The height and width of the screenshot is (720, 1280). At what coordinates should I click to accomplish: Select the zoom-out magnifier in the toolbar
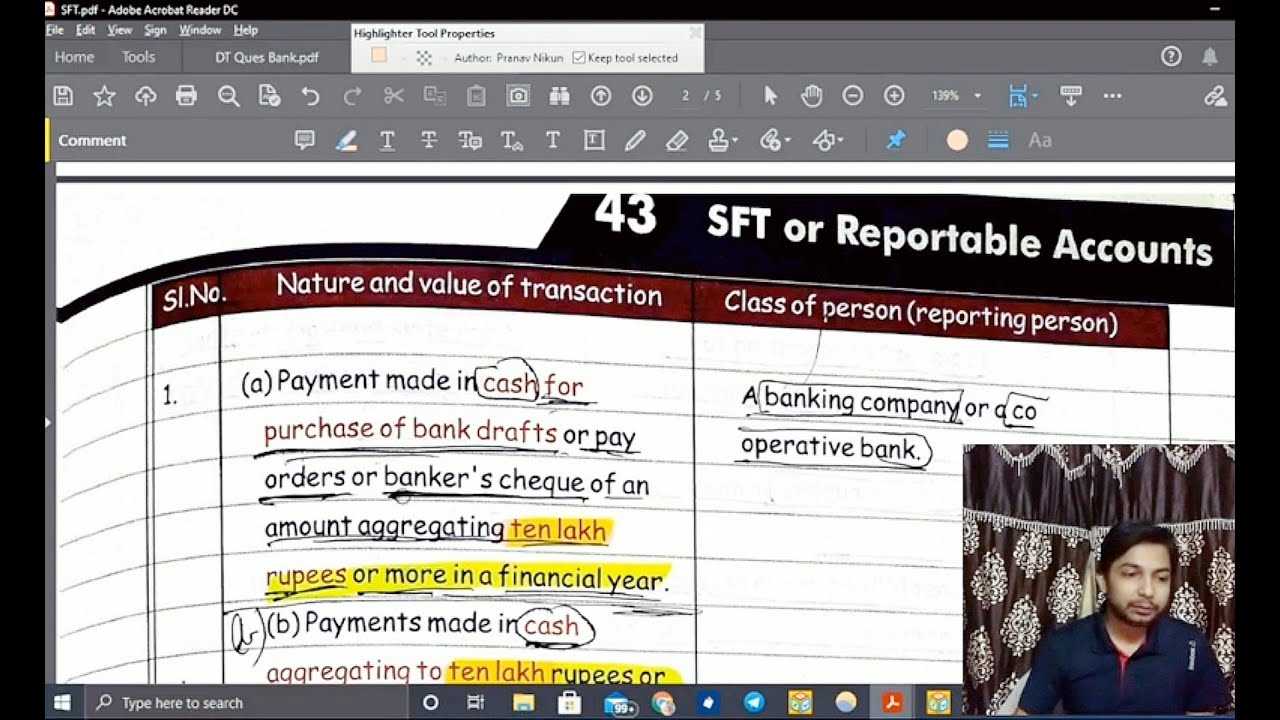(229, 96)
